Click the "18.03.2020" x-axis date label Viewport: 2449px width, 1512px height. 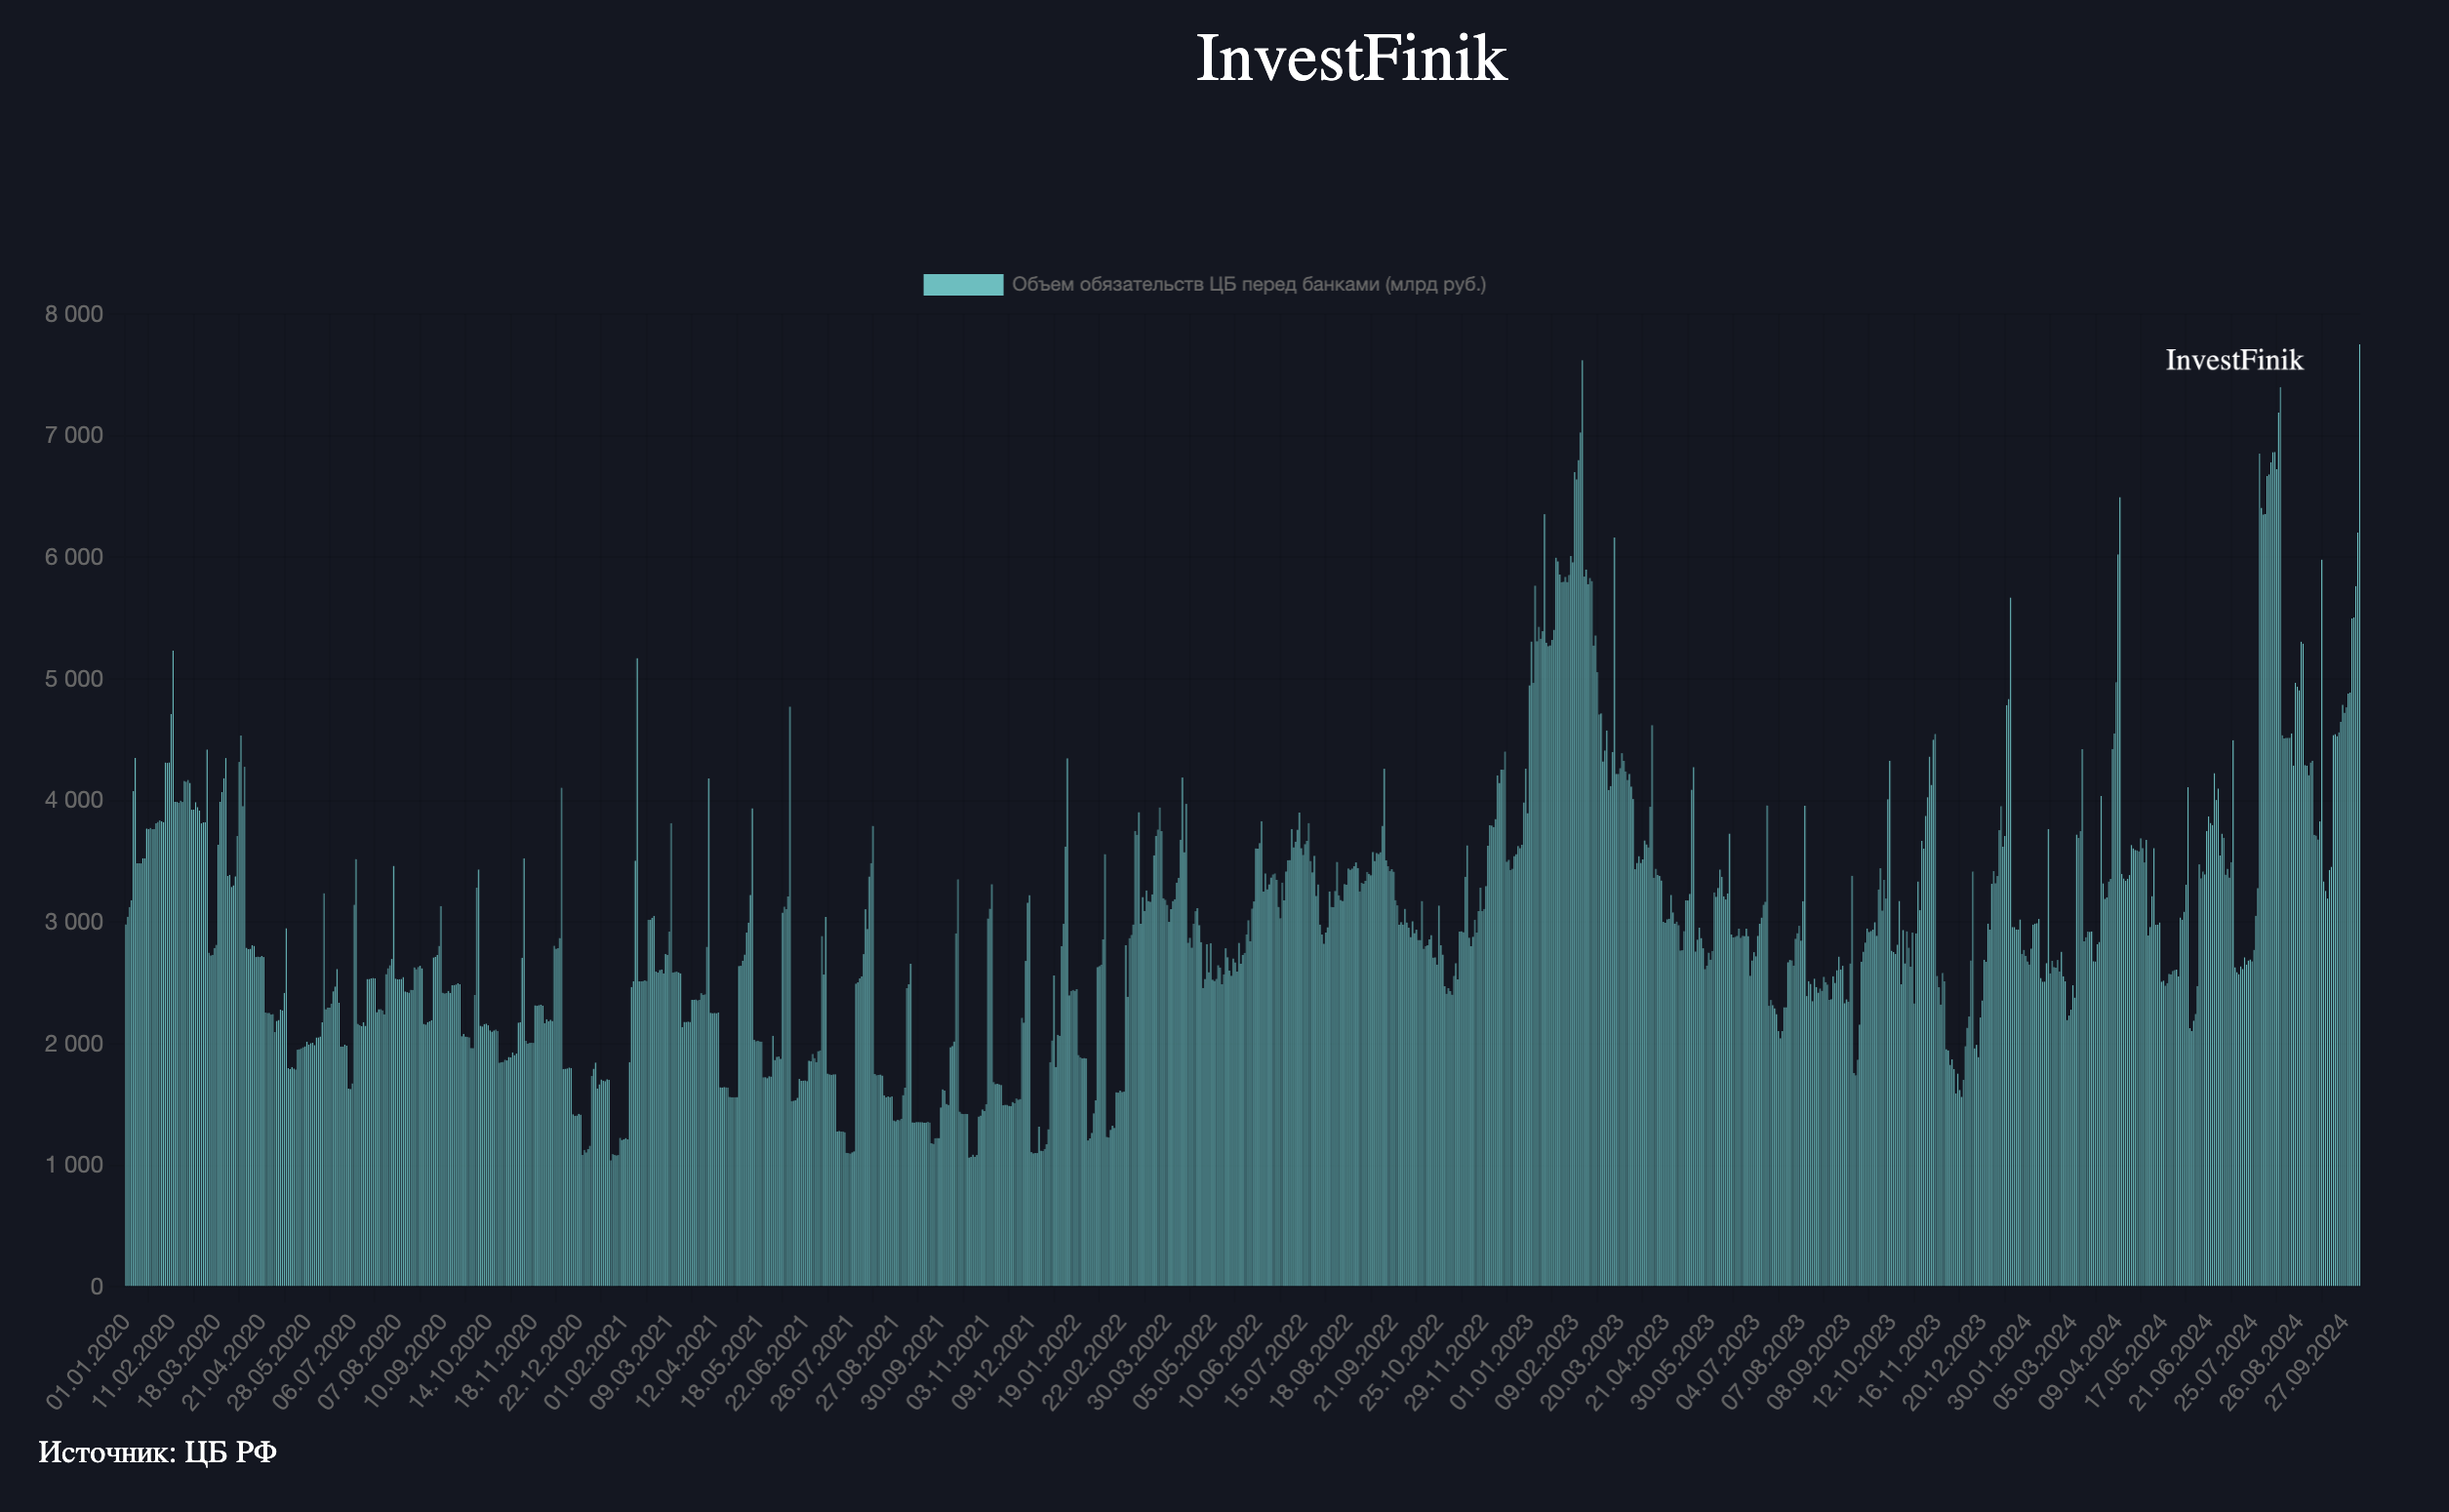click(178, 1362)
